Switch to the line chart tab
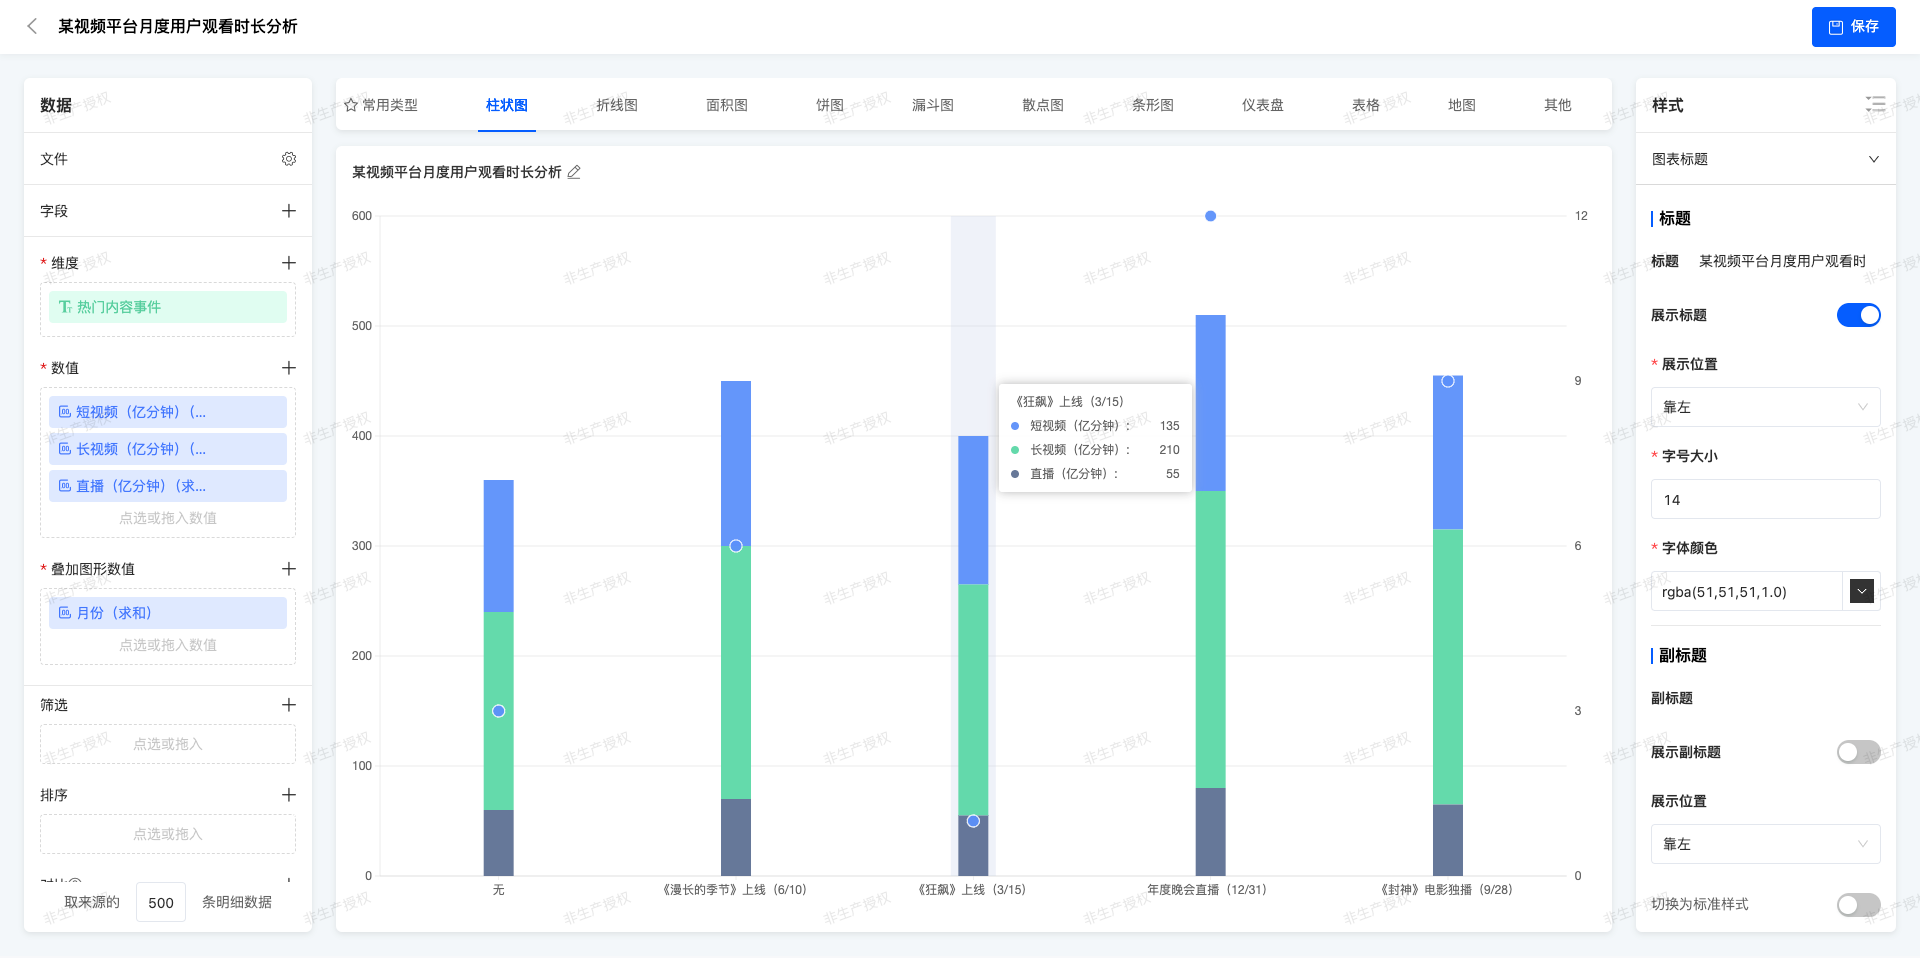1920x958 pixels. 616,105
